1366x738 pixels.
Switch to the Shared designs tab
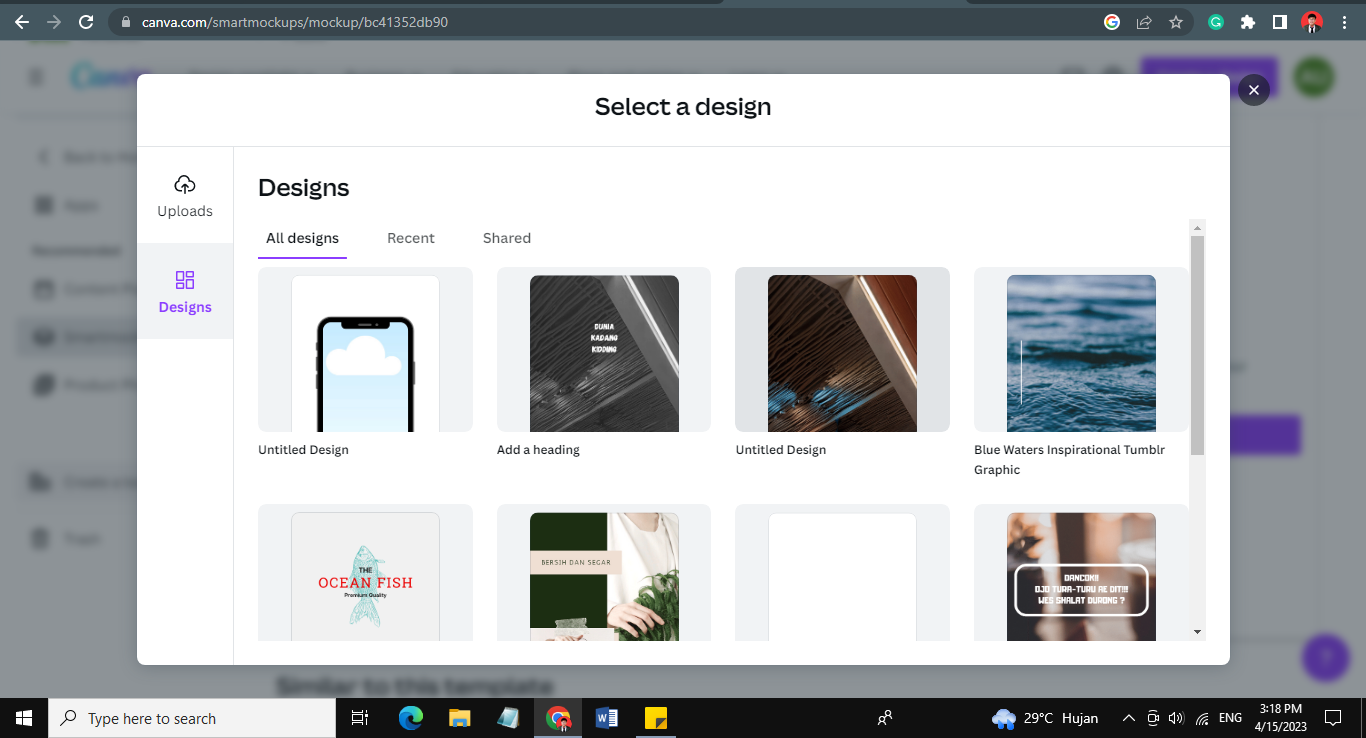506,238
